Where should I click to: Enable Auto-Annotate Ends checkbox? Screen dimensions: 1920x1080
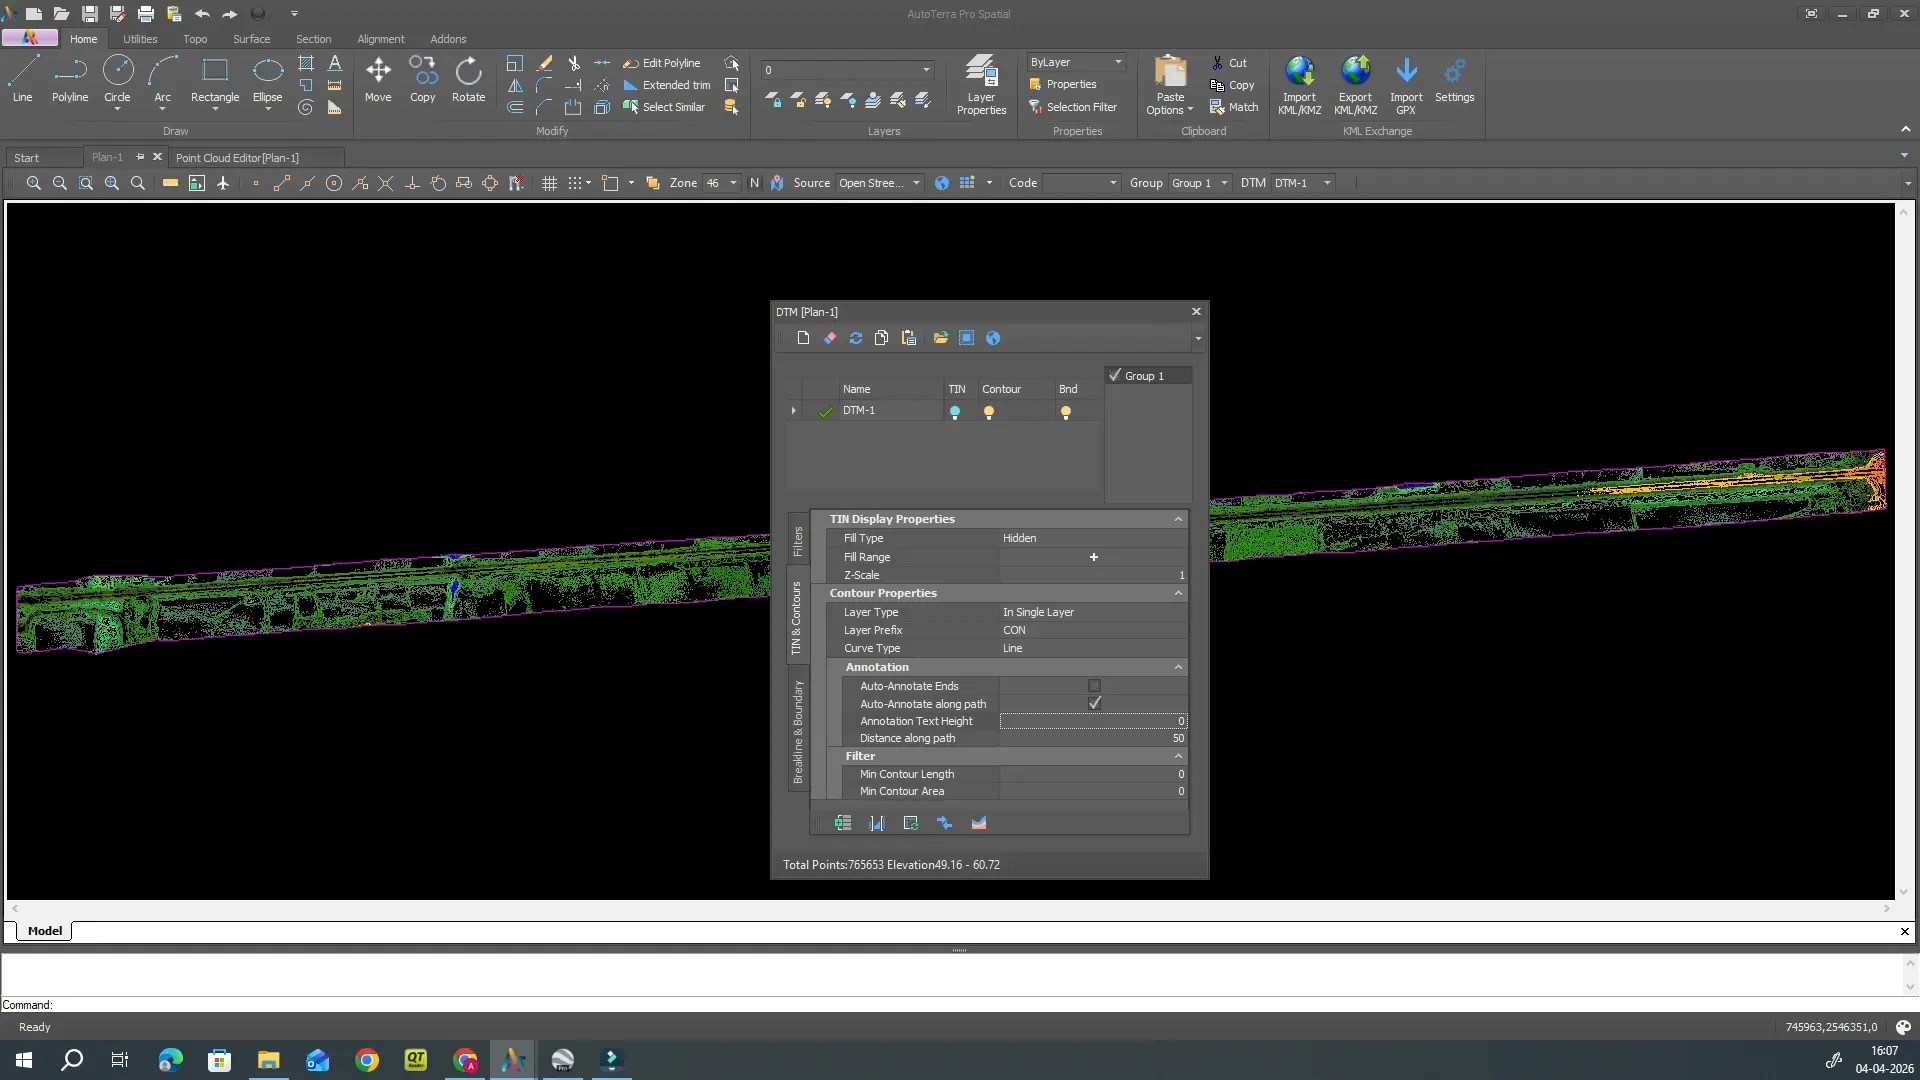coord(1094,686)
